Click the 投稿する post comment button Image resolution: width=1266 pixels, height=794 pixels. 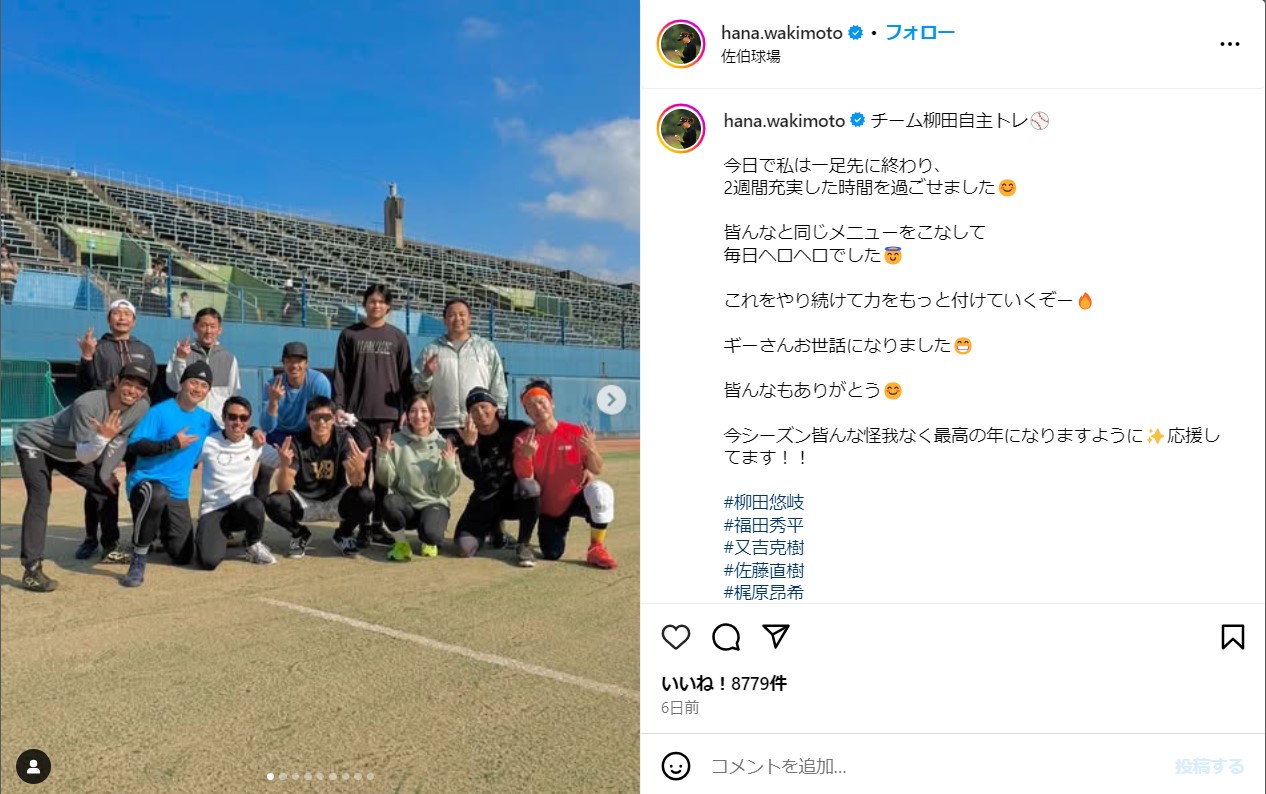(x=1210, y=767)
